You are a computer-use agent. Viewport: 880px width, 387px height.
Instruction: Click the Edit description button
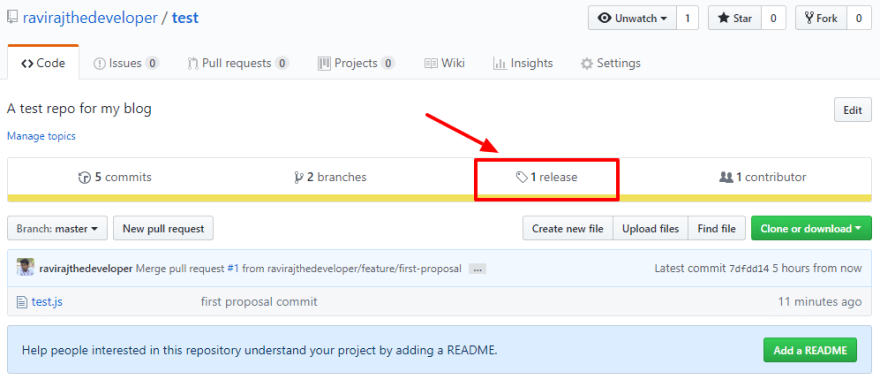[852, 110]
